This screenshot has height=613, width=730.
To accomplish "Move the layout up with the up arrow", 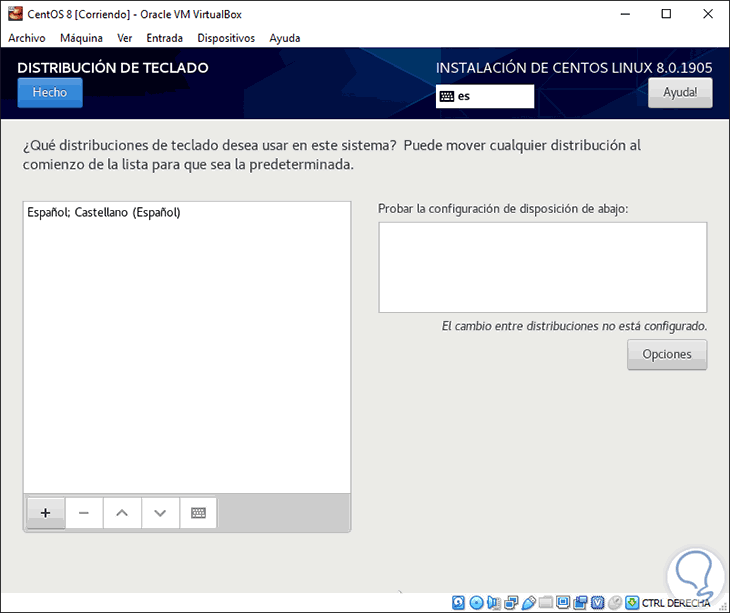I will click(x=122, y=513).
